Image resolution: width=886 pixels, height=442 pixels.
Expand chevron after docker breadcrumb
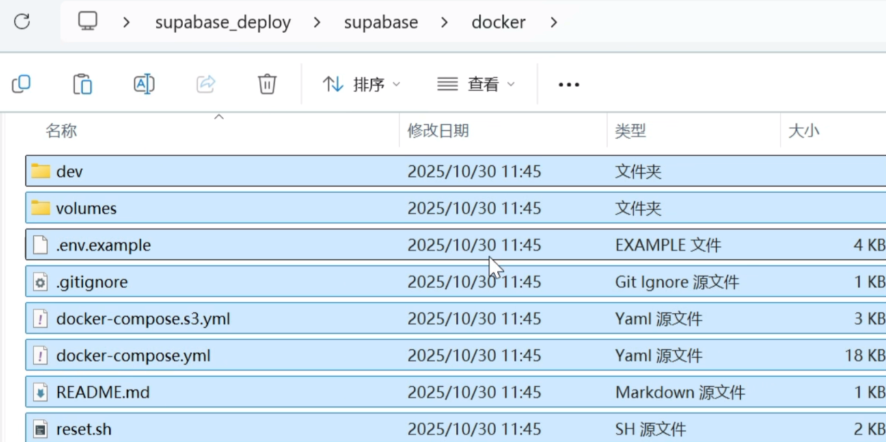pos(554,22)
